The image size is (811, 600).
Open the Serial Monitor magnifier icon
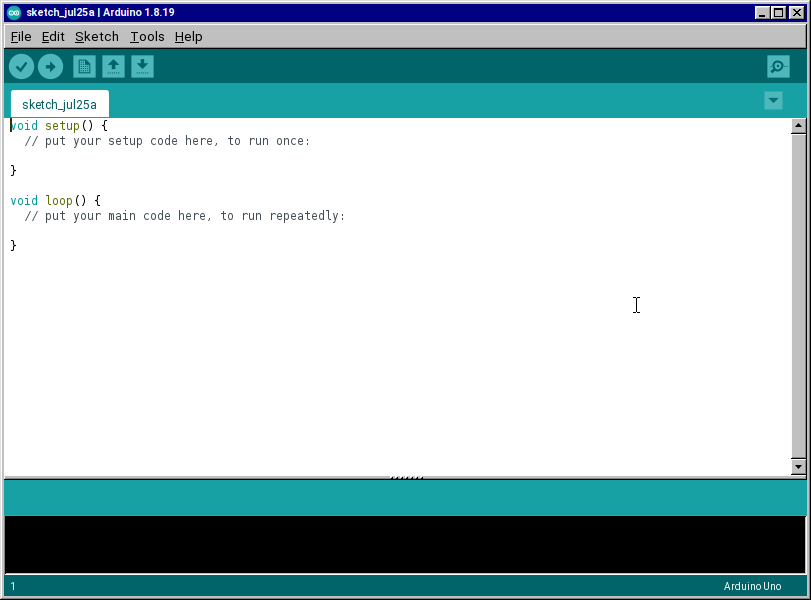778,67
